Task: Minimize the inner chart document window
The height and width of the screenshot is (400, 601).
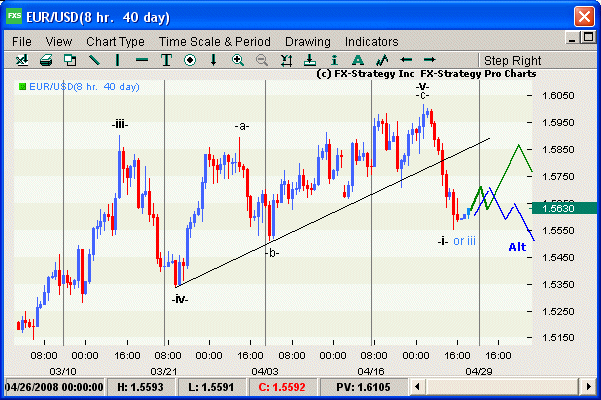Action: tap(572, 38)
